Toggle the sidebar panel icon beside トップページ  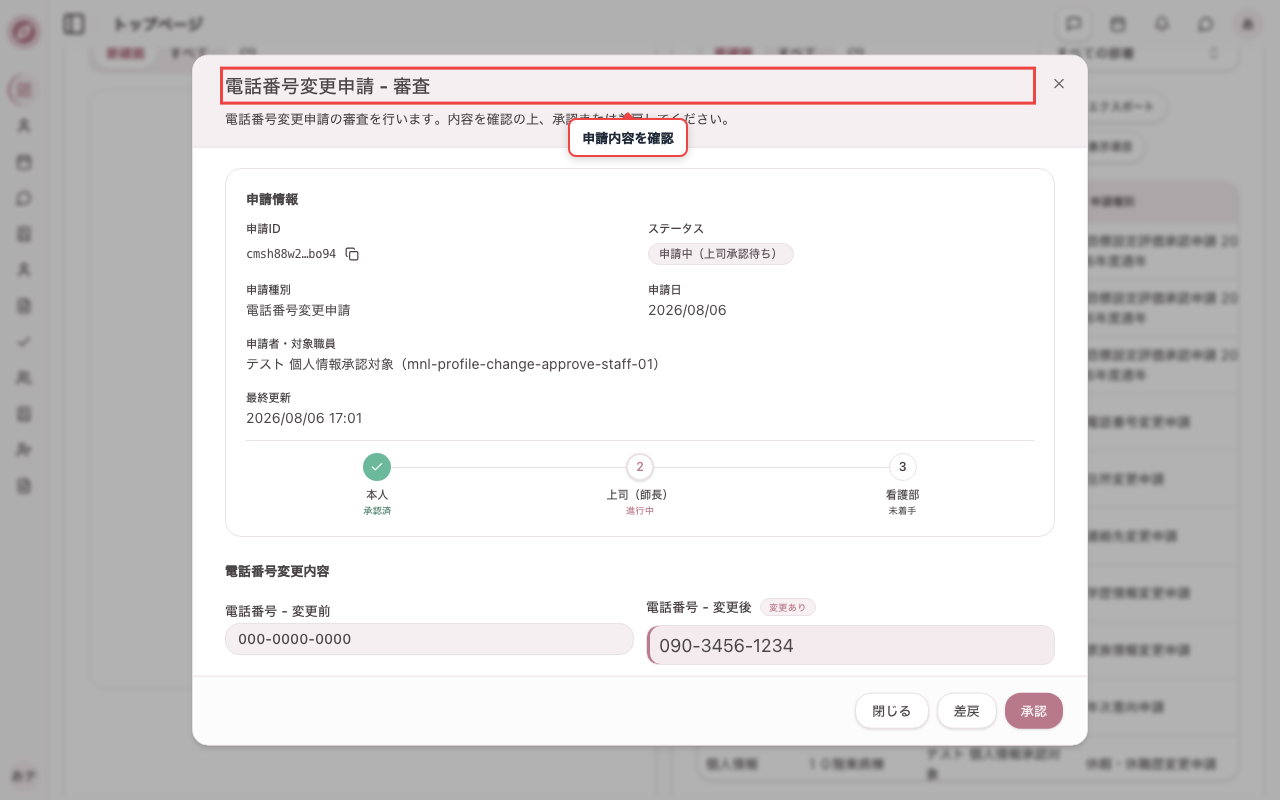tap(74, 24)
